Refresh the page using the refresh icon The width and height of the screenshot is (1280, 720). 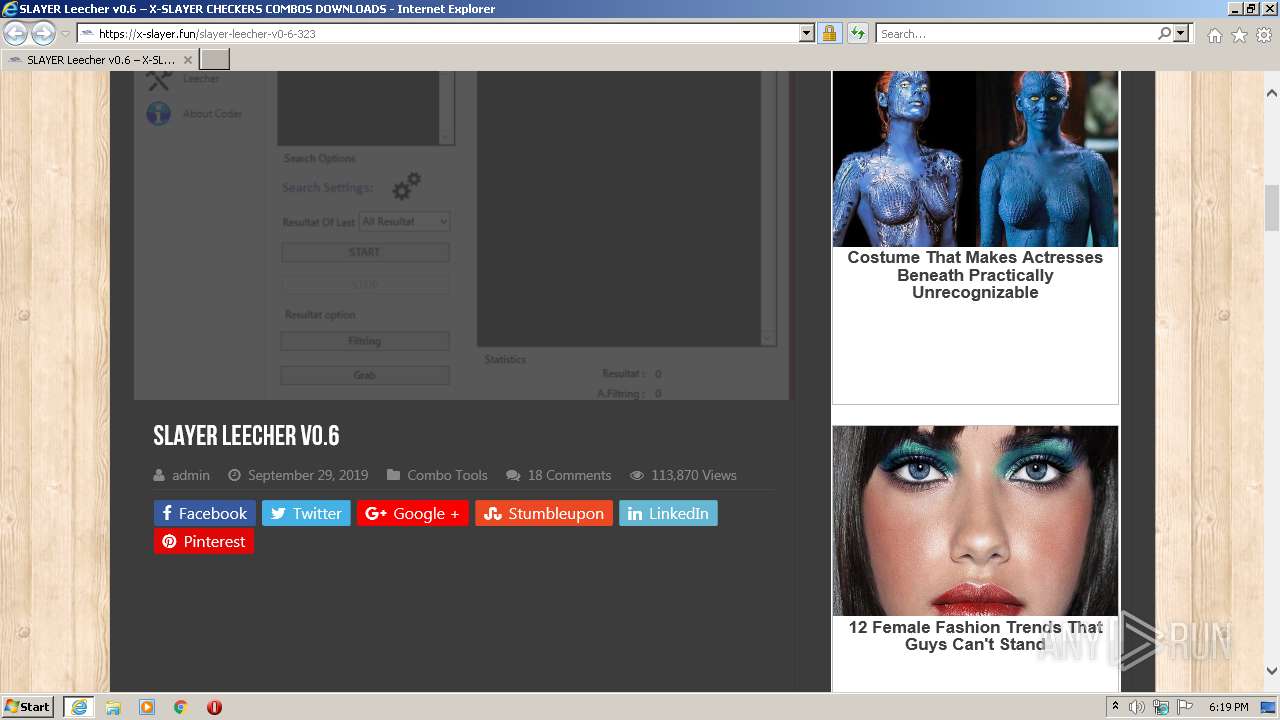pos(857,34)
